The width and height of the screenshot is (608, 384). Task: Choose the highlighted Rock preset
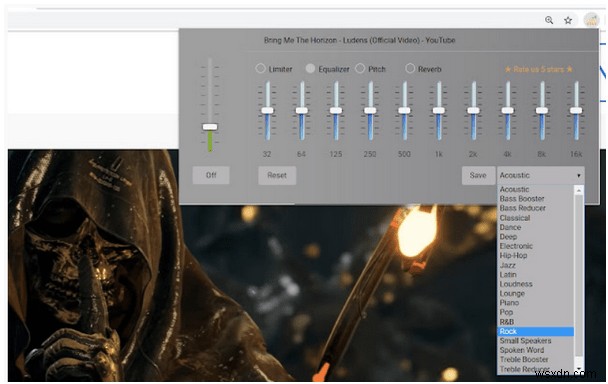tap(535, 331)
